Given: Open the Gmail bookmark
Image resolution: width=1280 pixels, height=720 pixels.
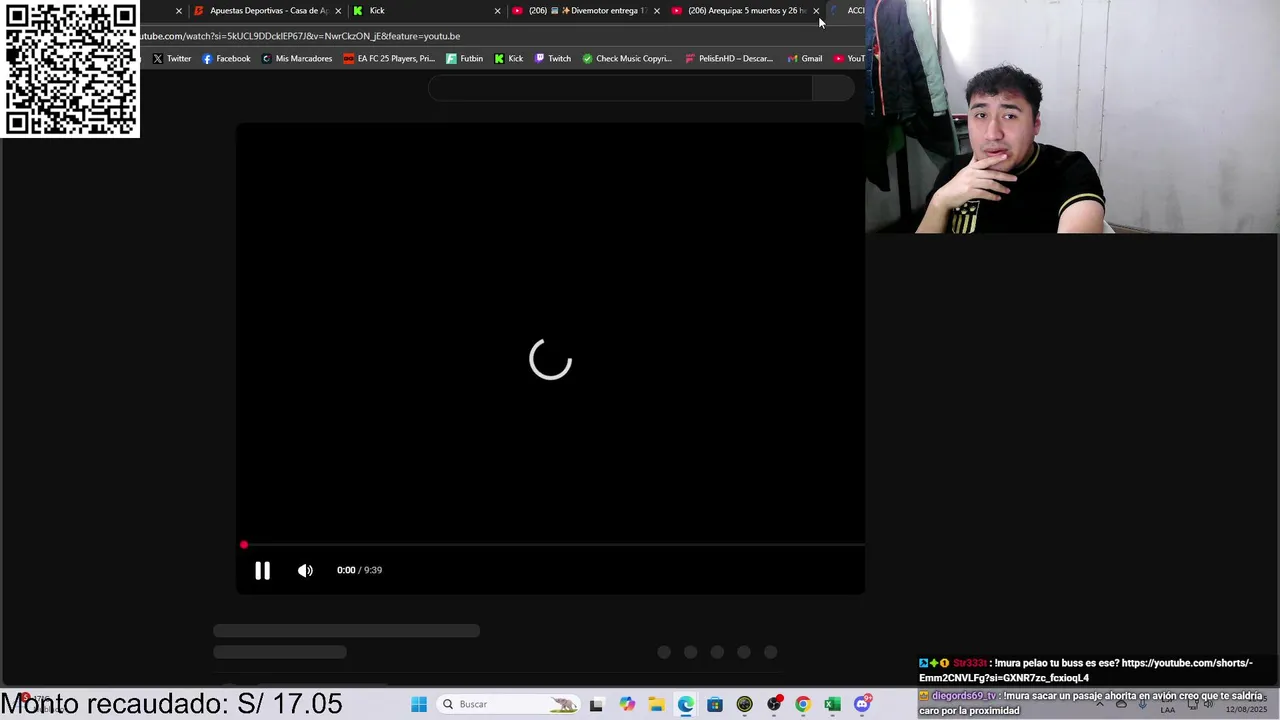Looking at the screenshot, I should (x=805, y=59).
